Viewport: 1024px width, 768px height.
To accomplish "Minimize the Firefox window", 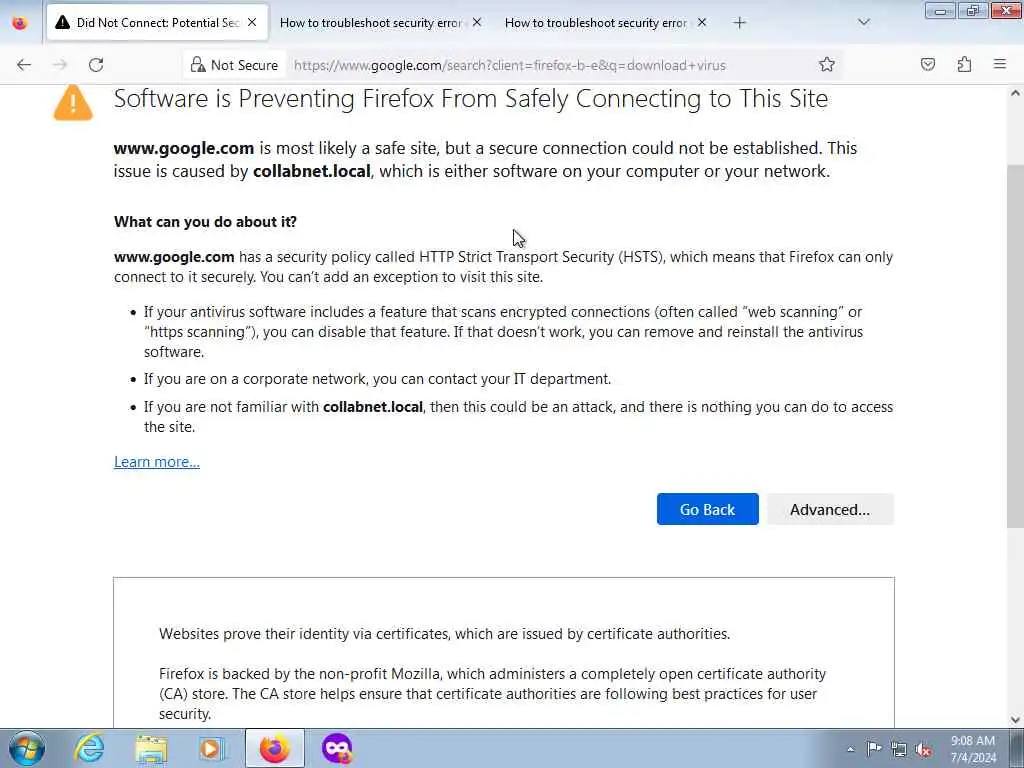I will pyautogui.click(x=940, y=11).
